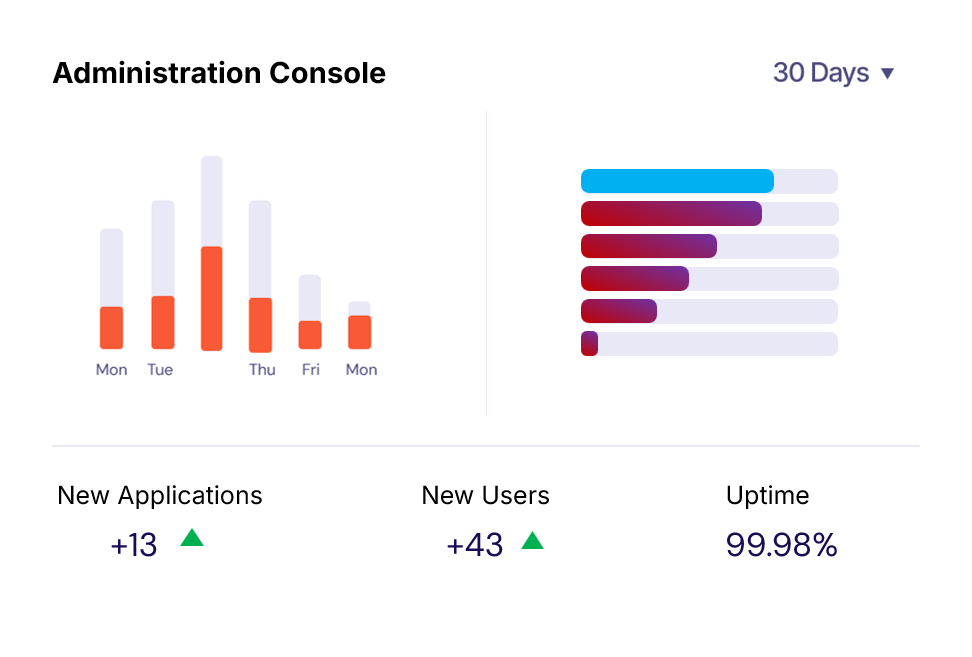
Task: Select the blue horizontal progress bar
Action: tap(677, 181)
